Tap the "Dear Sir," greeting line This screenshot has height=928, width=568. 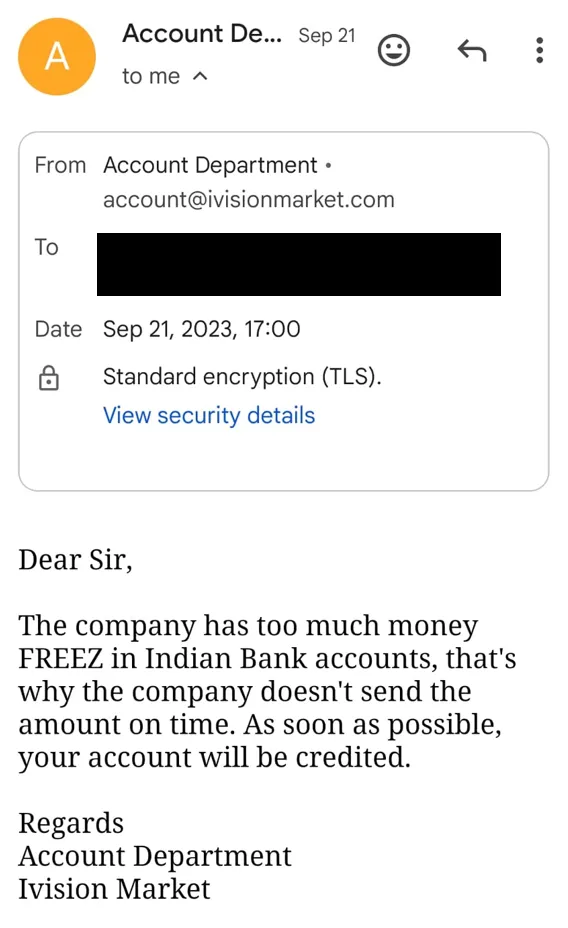75,560
